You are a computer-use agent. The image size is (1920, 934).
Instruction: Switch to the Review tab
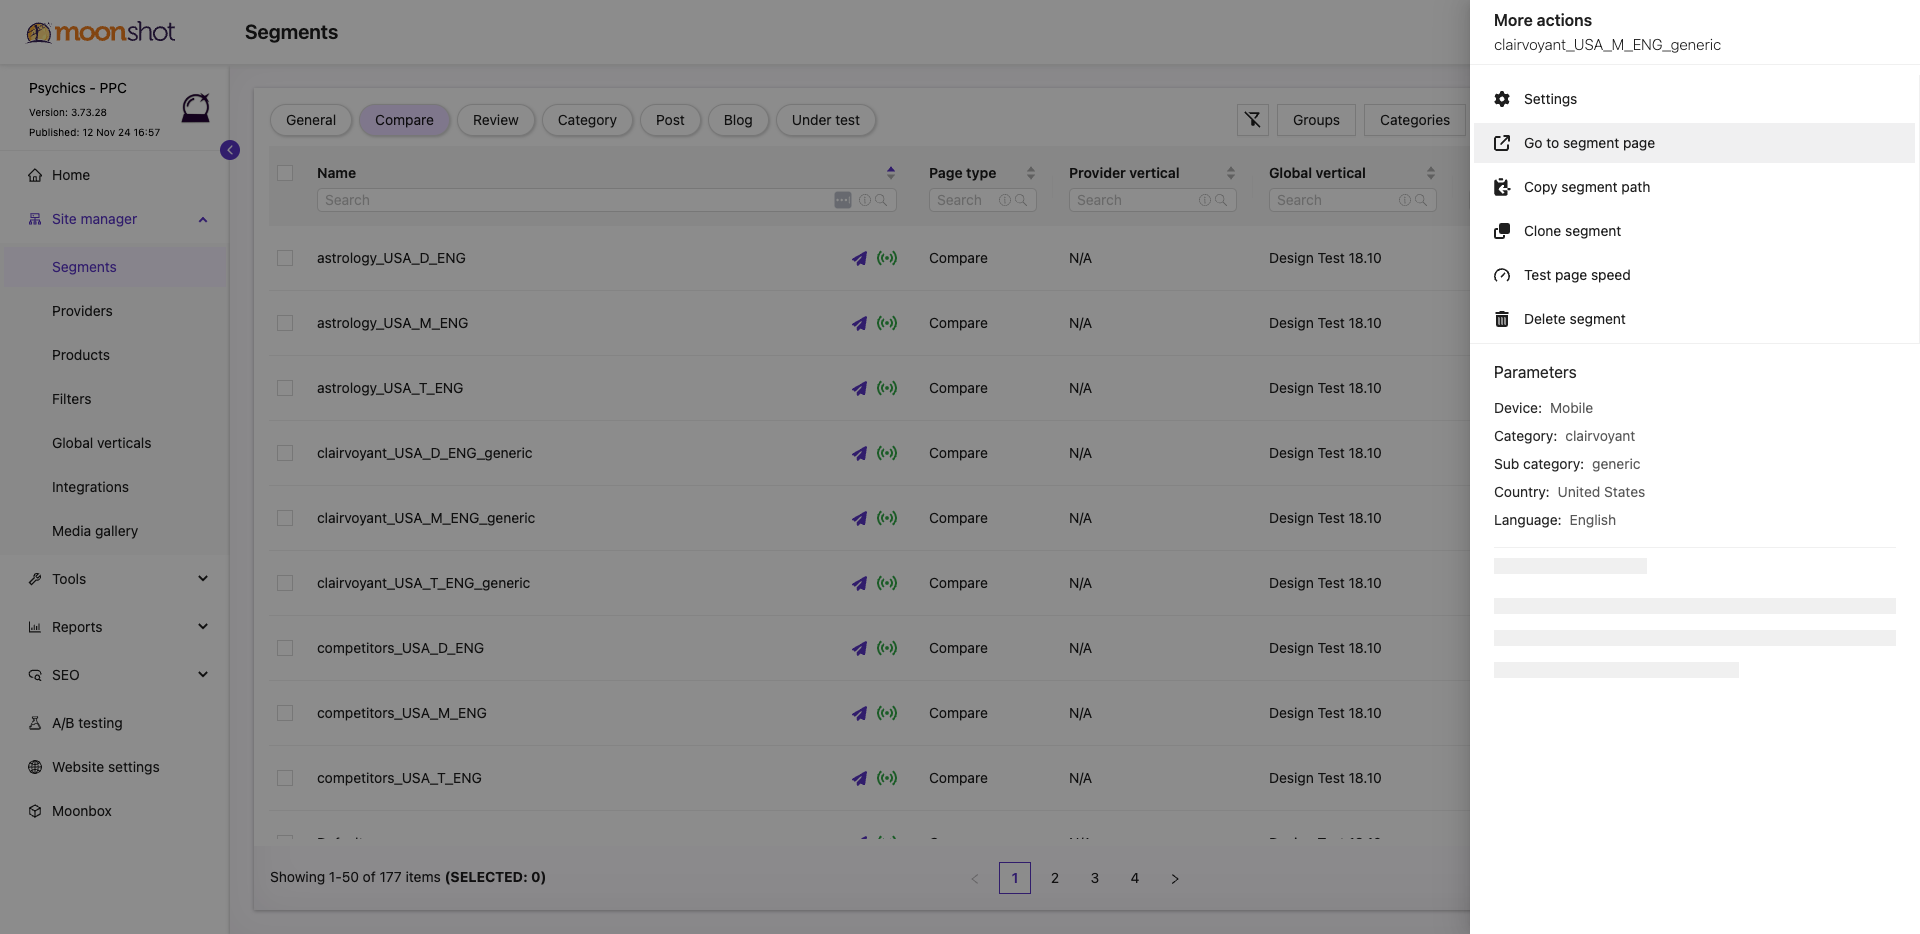[x=496, y=120]
